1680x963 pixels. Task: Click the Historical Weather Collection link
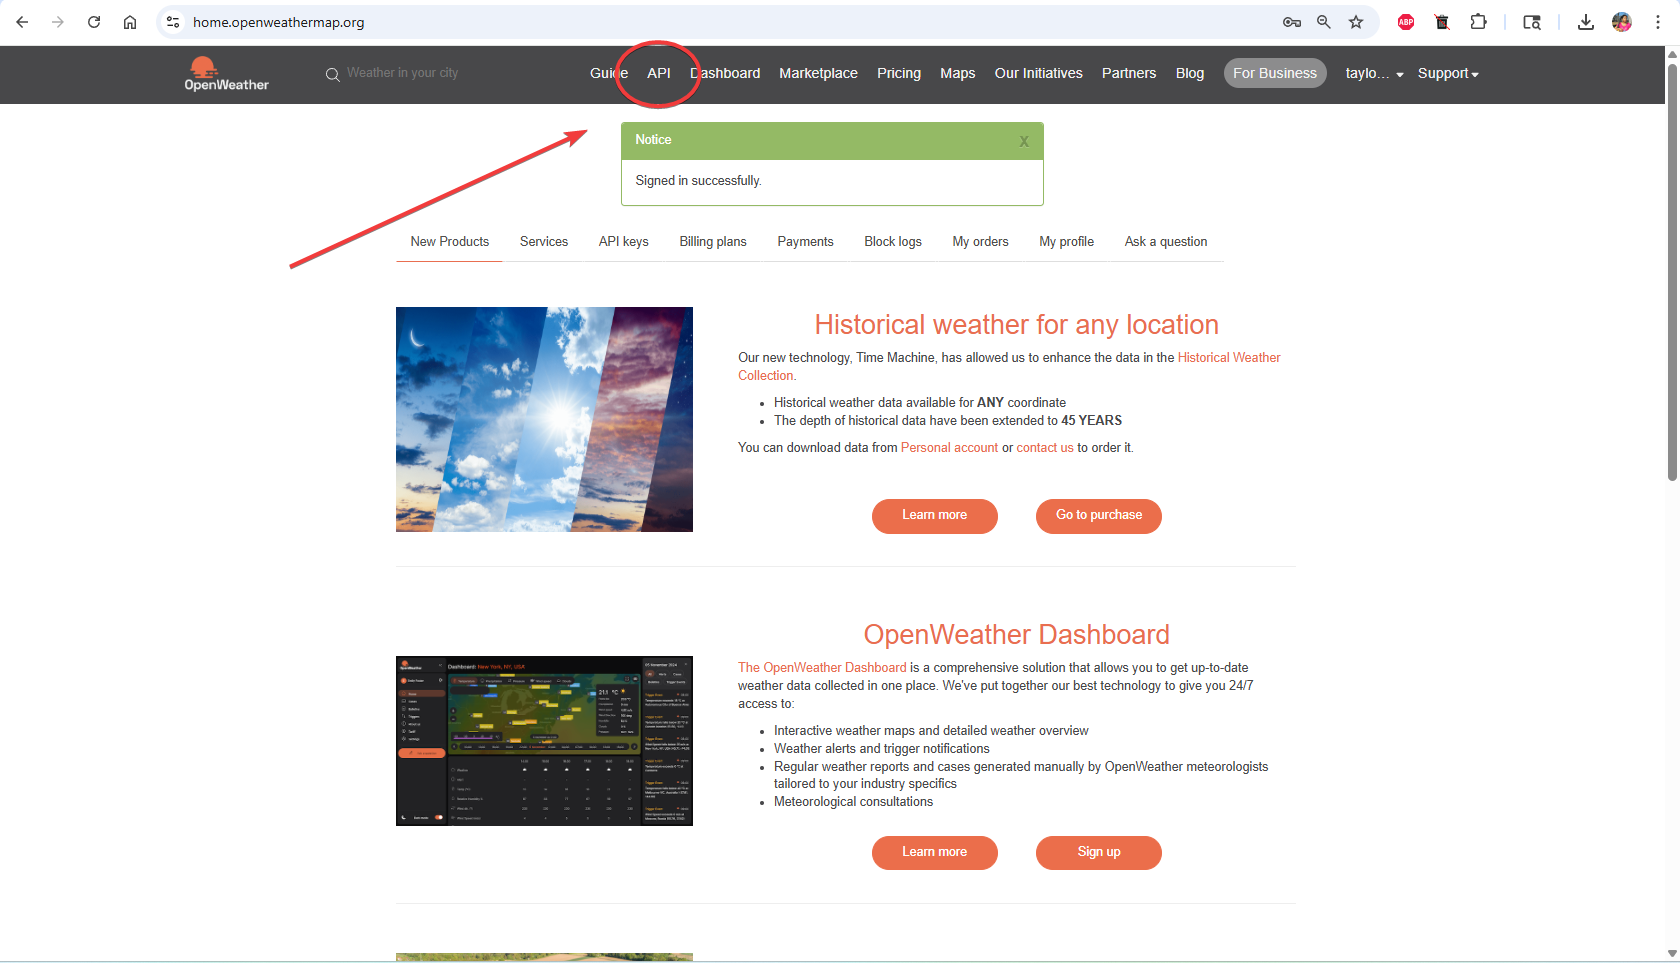pos(1229,358)
